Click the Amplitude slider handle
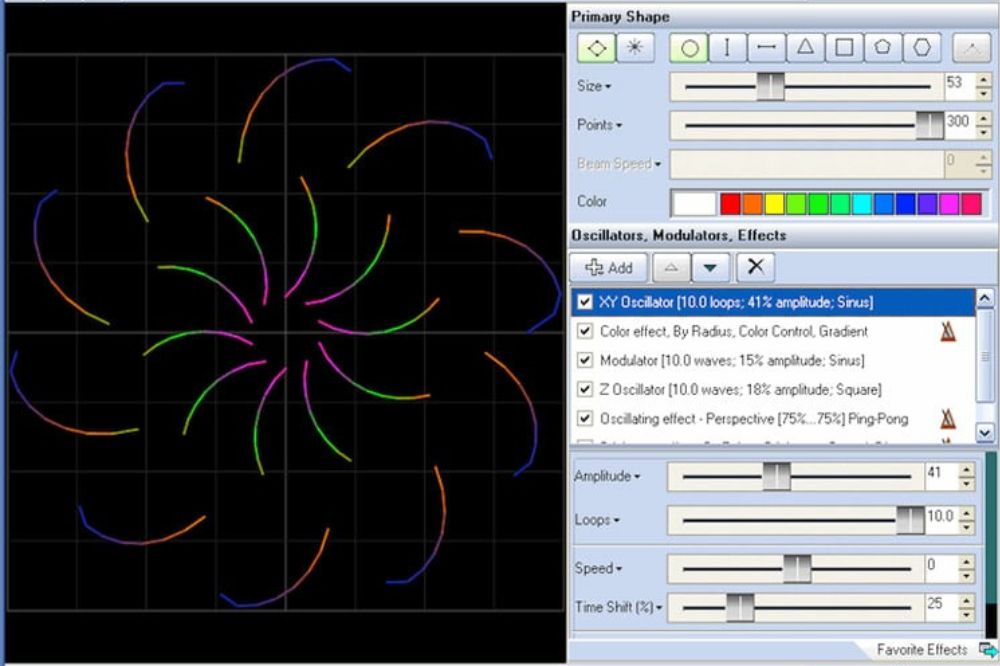Viewport: 1000px width, 666px height. coord(777,477)
